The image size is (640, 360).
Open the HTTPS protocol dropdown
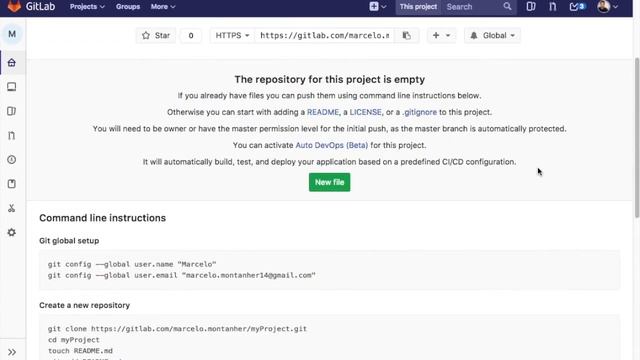(x=232, y=36)
